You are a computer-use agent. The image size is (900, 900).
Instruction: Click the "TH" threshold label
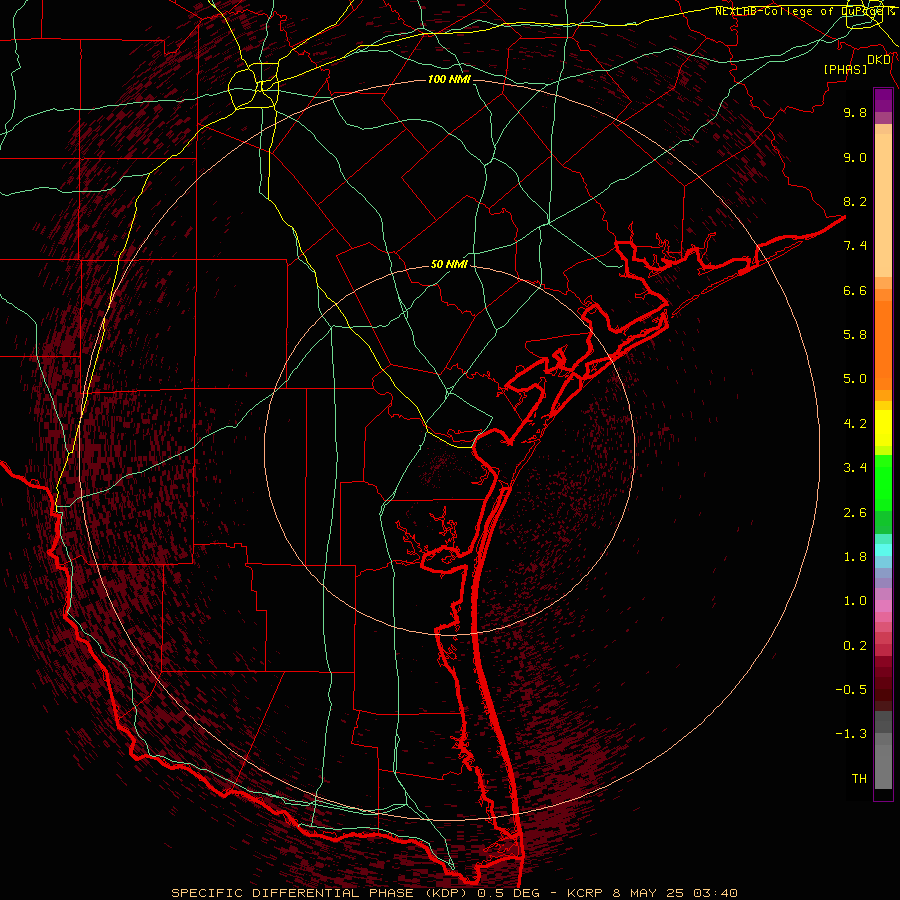pos(859,778)
